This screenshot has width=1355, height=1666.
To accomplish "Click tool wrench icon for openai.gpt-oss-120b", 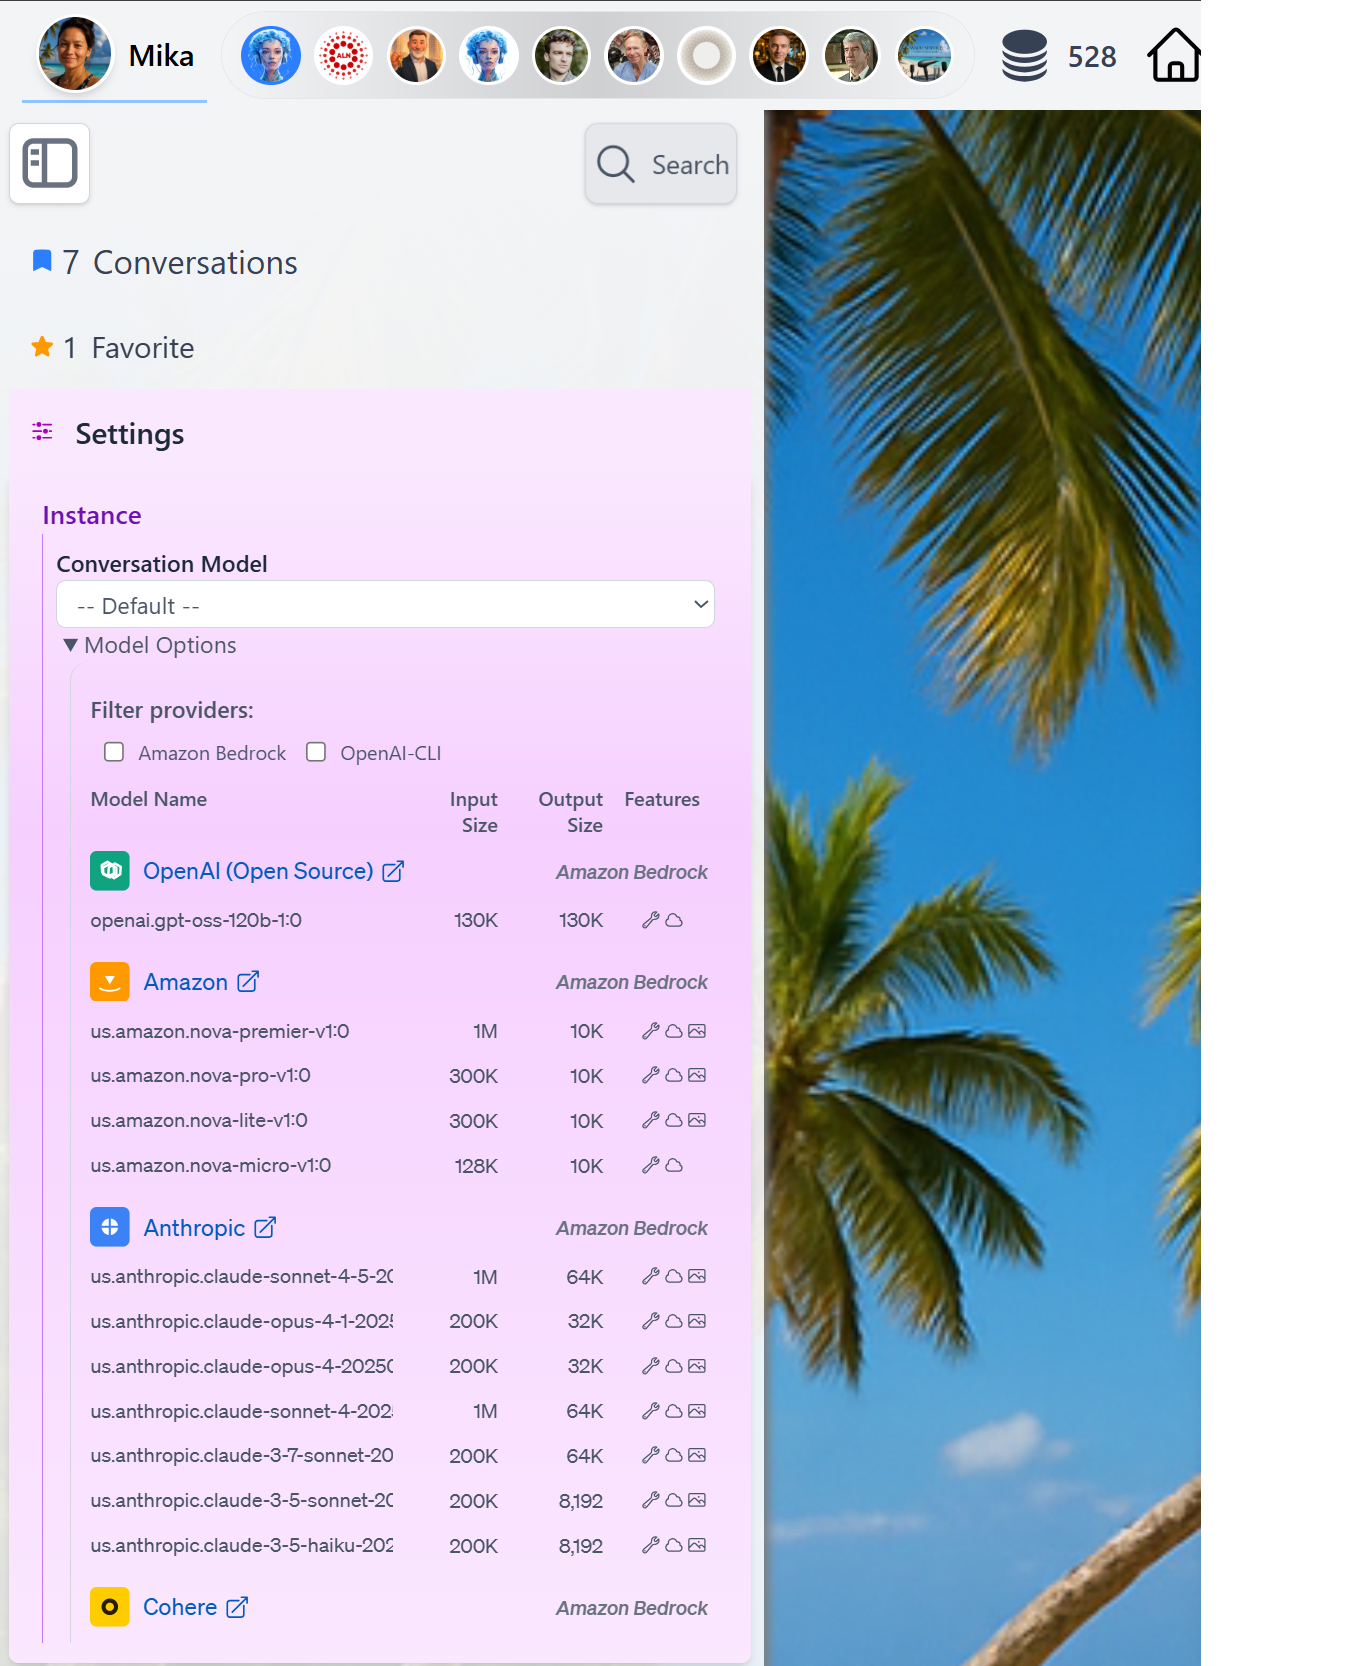I will tap(651, 920).
